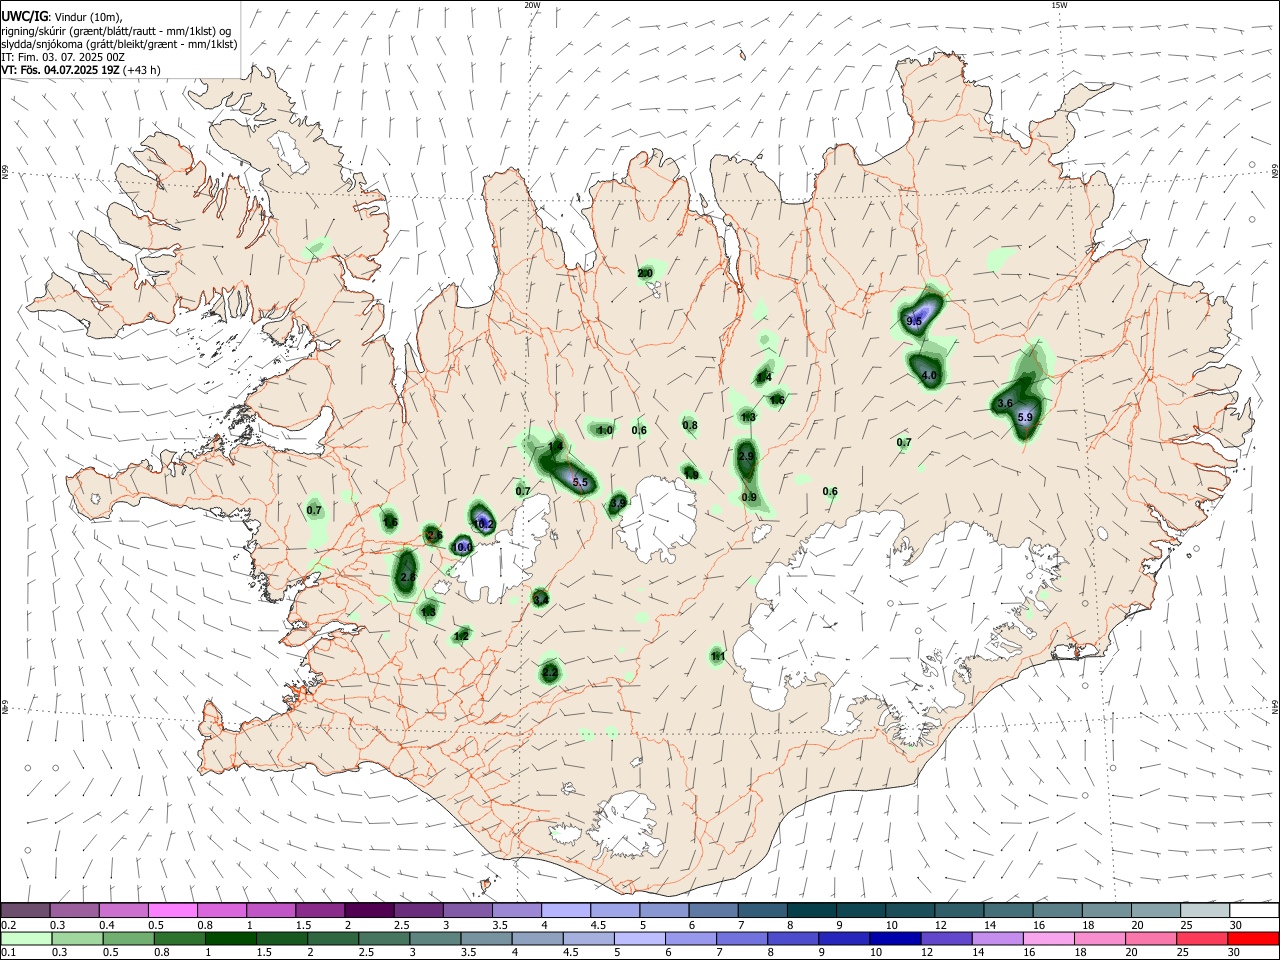Click the '2.8' precipitation value on map
Screen dimensions: 1280x960
click(407, 577)
